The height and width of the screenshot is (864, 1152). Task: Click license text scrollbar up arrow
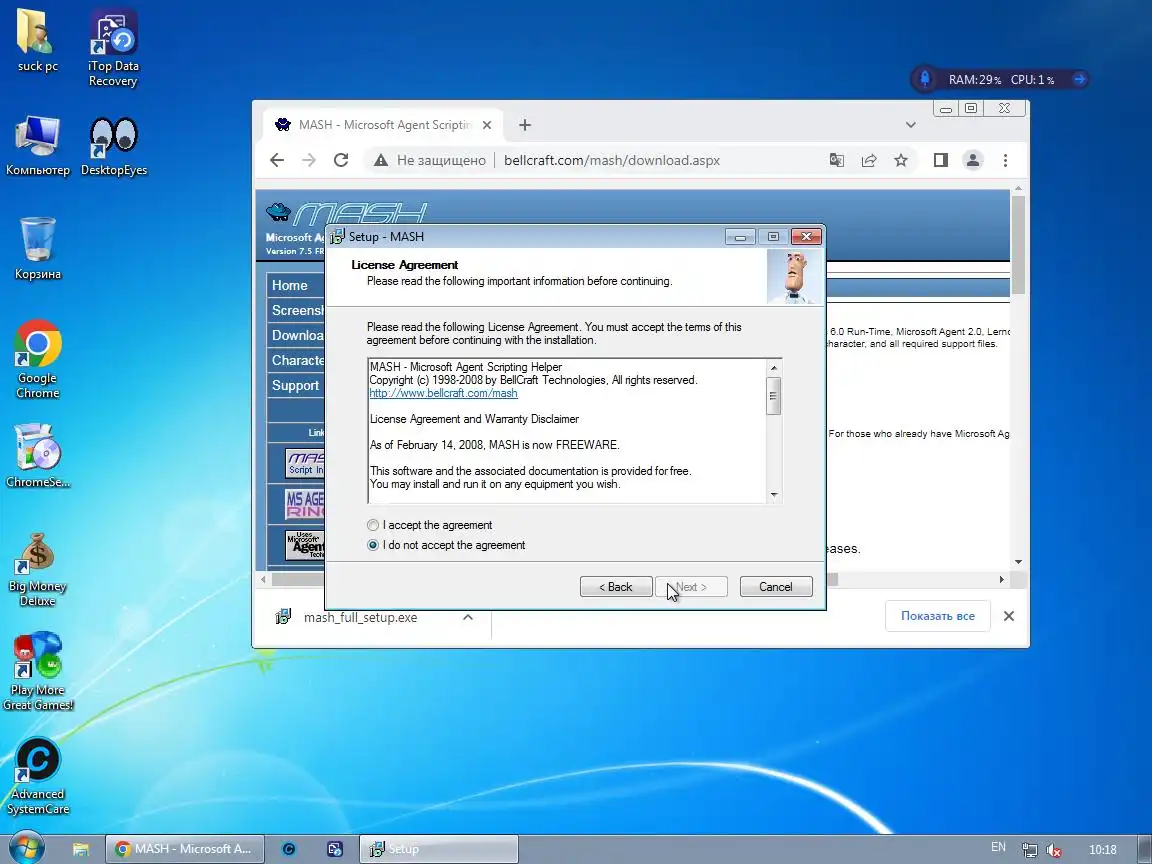pyautogui.click(x=773, y=367)
